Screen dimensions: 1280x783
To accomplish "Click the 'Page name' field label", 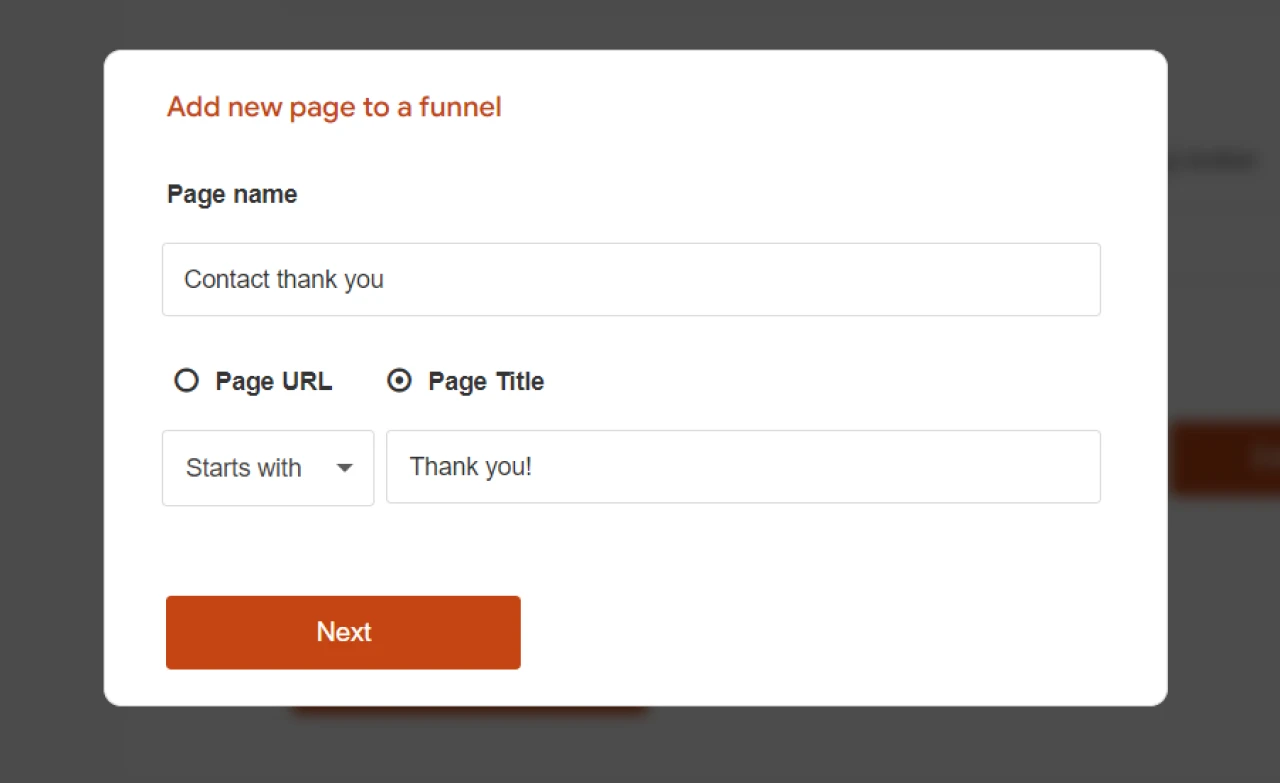I will pos(232,194).
